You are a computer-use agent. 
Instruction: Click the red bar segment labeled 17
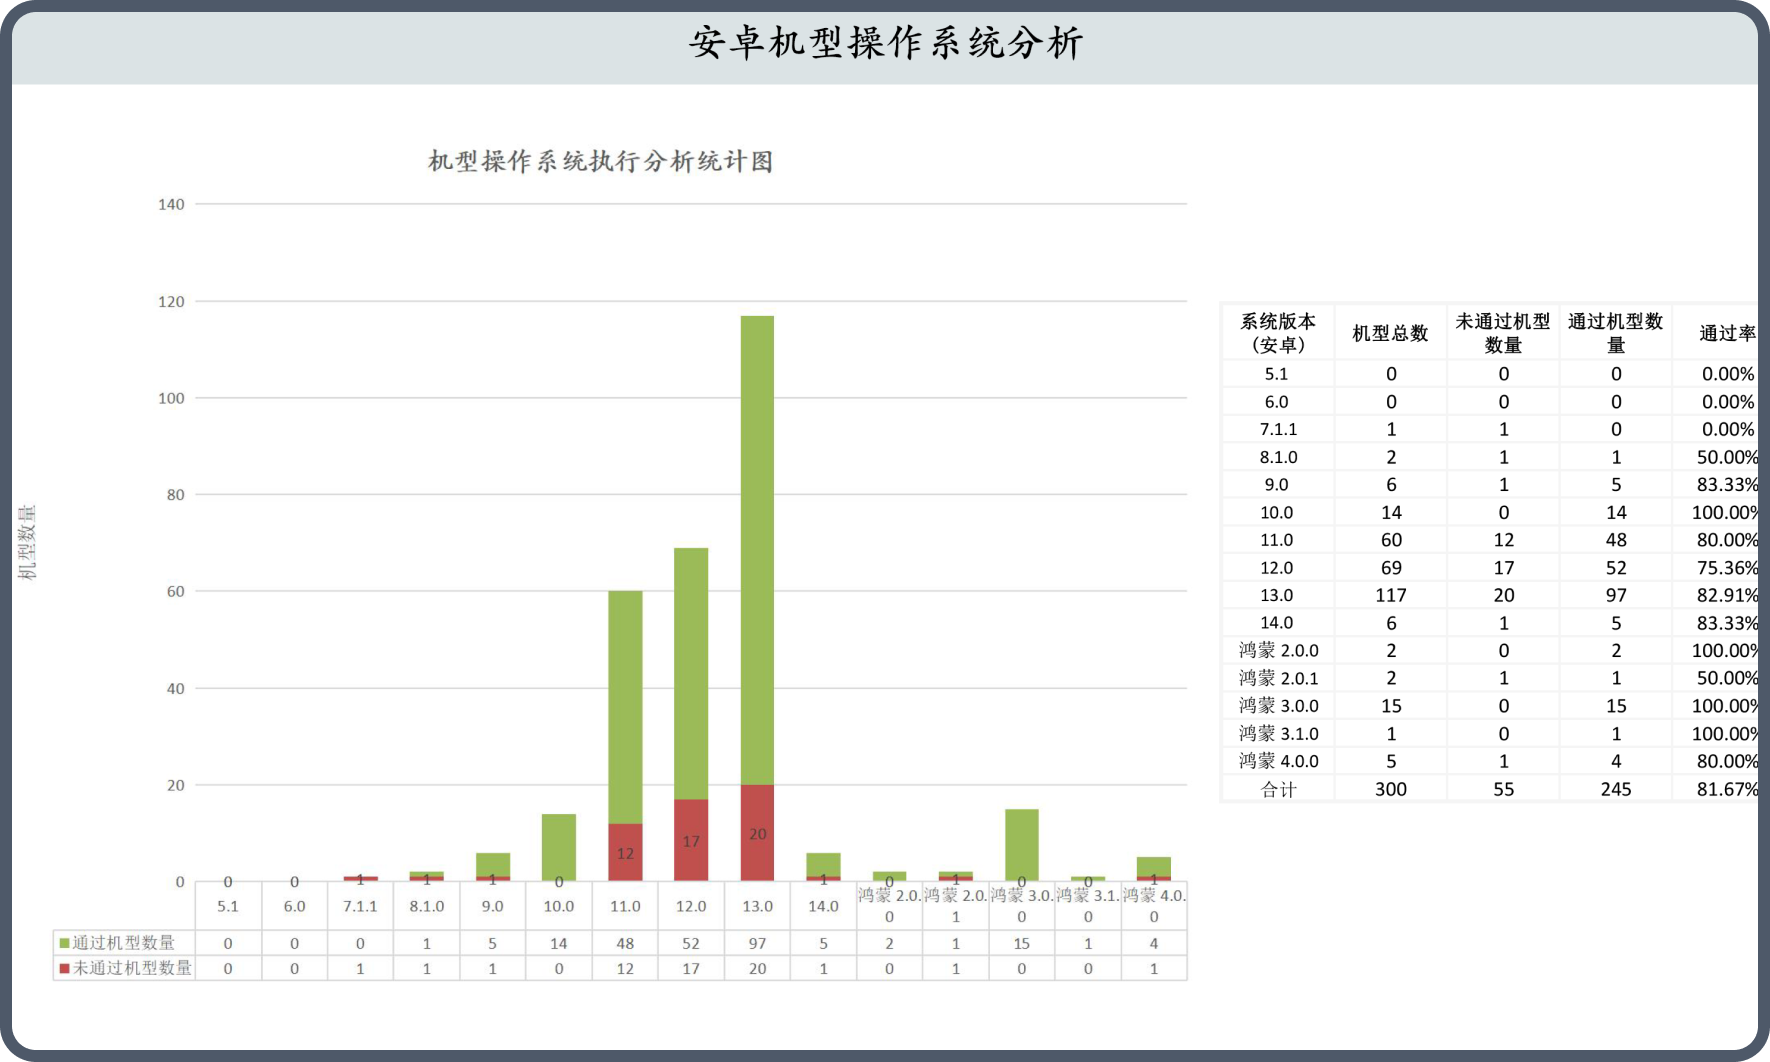pos(691,840)
